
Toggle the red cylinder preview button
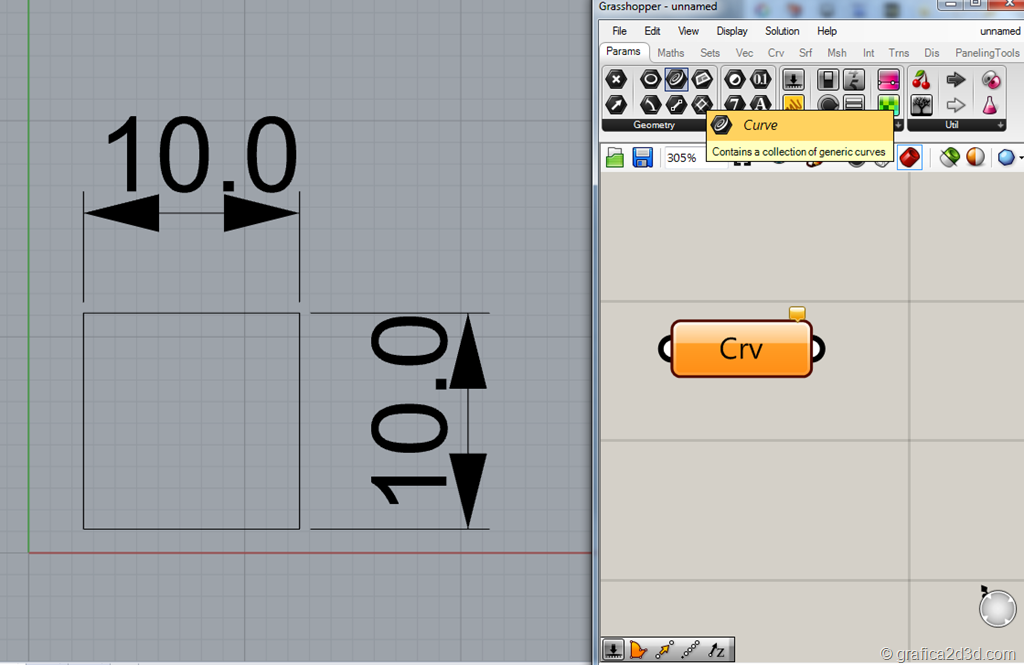[x=909, y=158]
